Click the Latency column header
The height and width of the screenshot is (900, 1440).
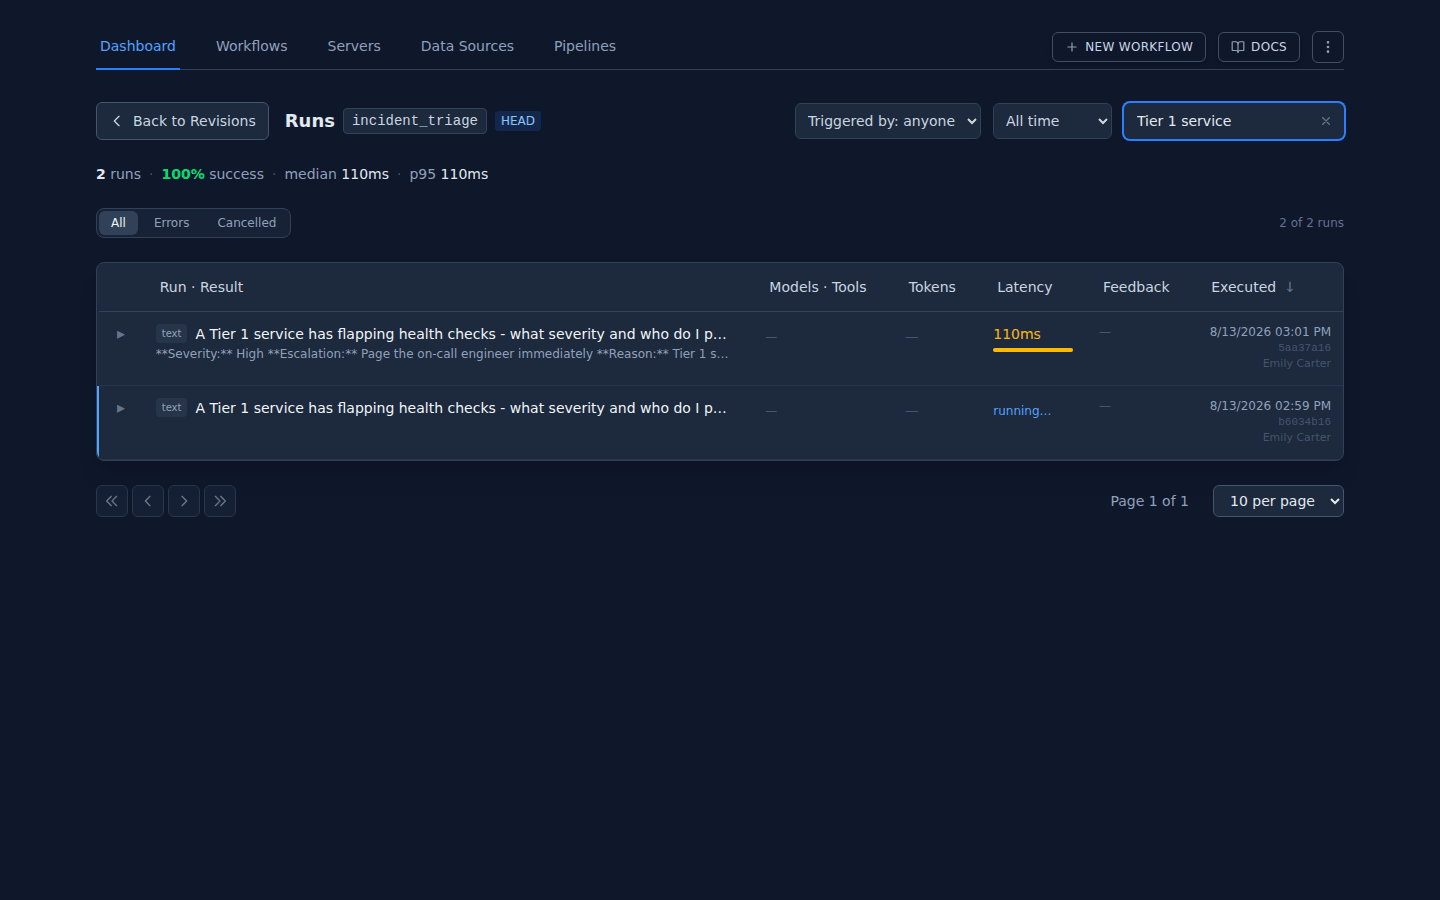point(1024,287)
